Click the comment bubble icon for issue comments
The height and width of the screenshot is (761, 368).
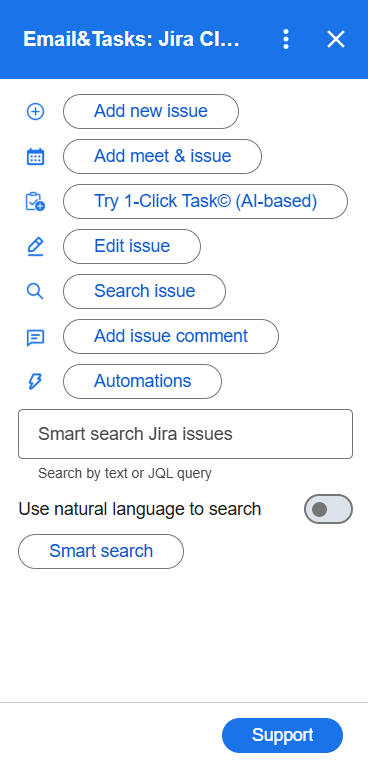pyautogui.click(x=35, y=337)
